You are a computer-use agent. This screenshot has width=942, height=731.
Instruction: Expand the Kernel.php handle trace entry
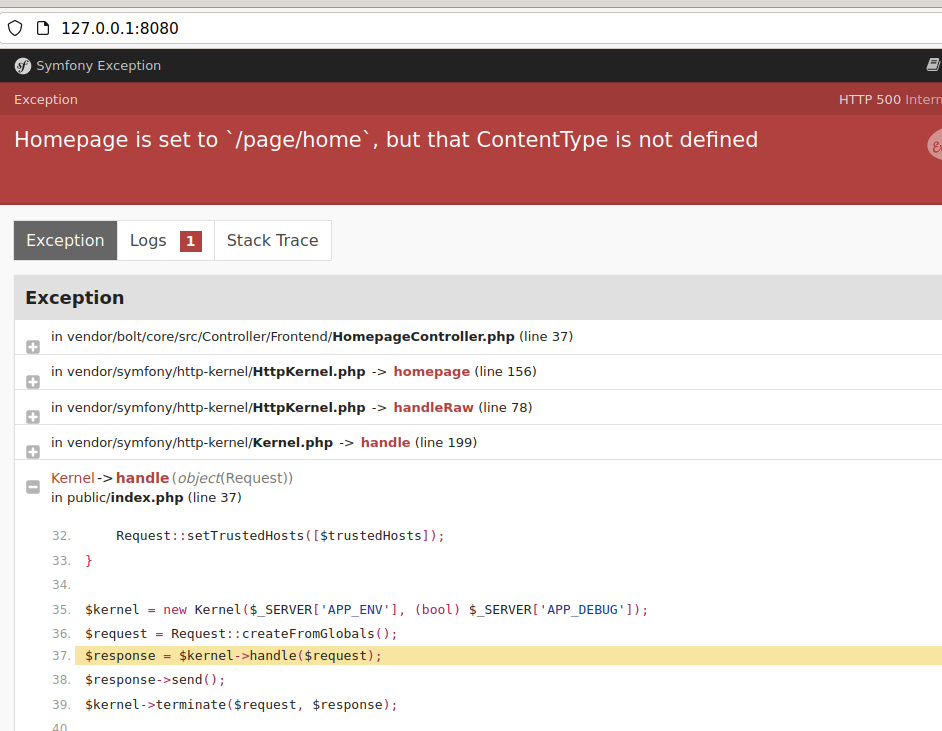coord(33,452)
